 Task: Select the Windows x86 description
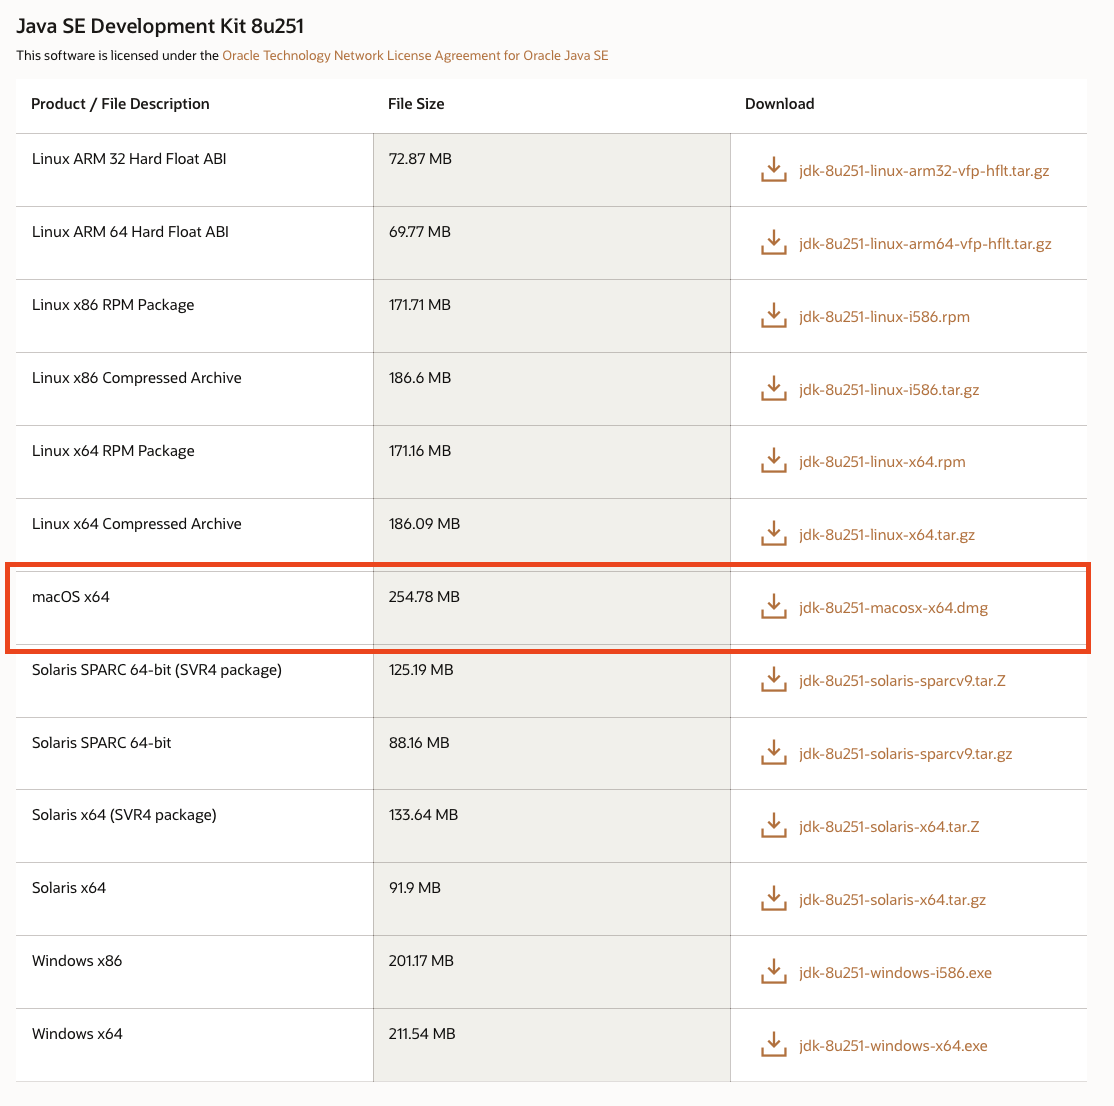coord(77,960)
